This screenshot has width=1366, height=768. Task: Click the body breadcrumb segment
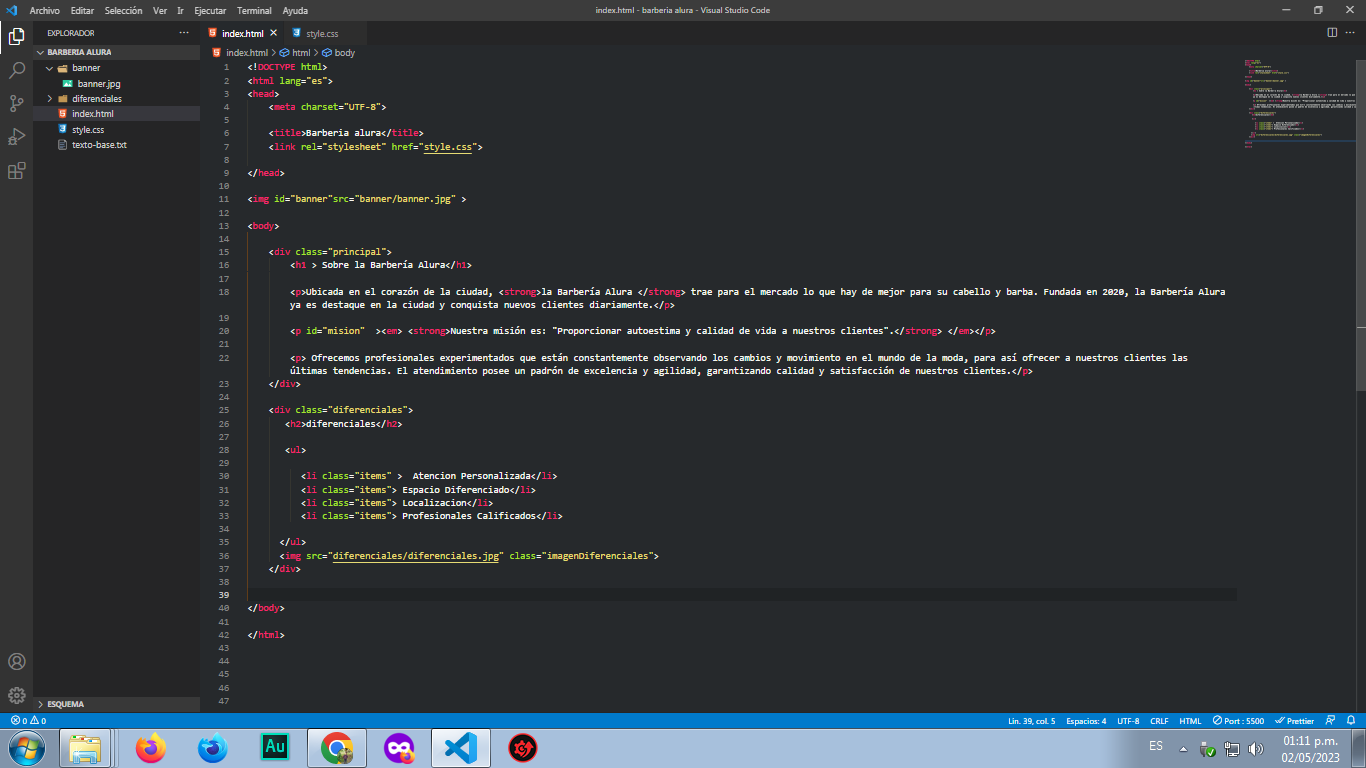coord(338,52)
